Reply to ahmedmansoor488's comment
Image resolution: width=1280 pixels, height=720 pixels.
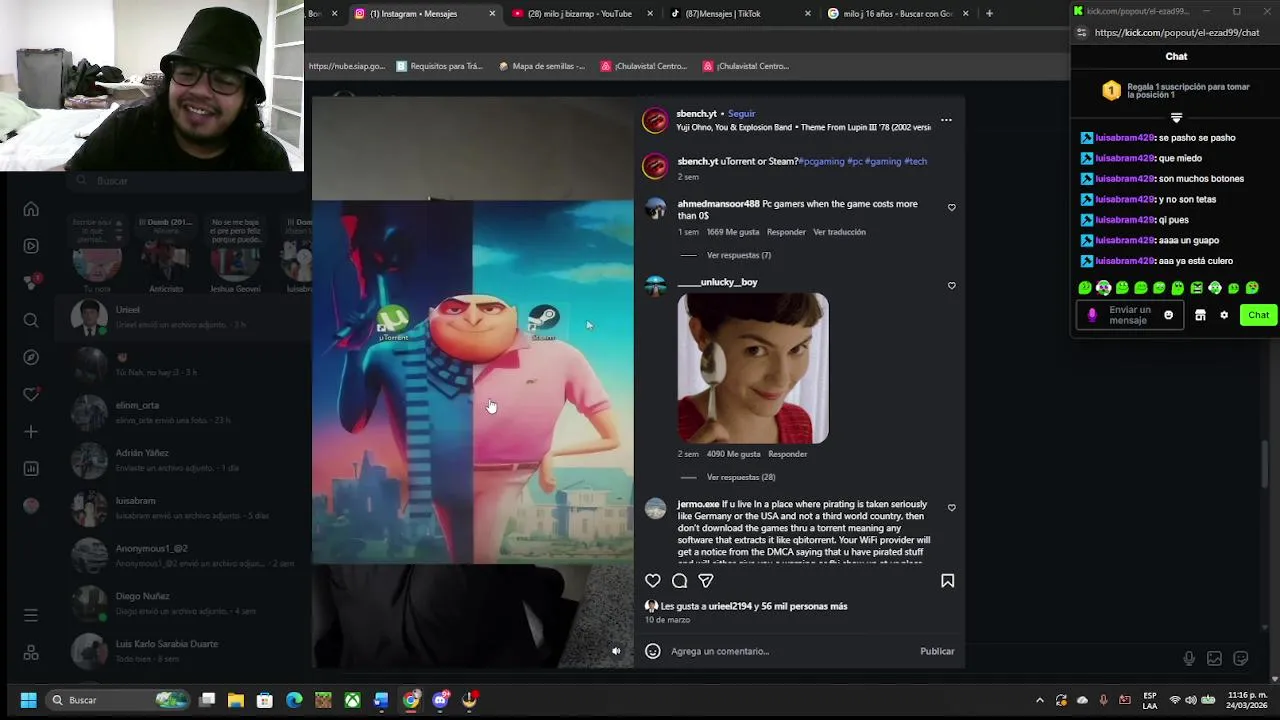786,232
